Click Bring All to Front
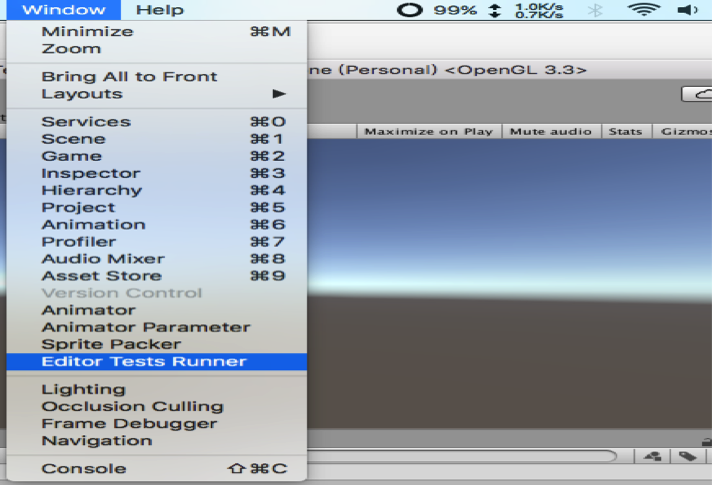 pyautogui.click(x=157, y=76)
